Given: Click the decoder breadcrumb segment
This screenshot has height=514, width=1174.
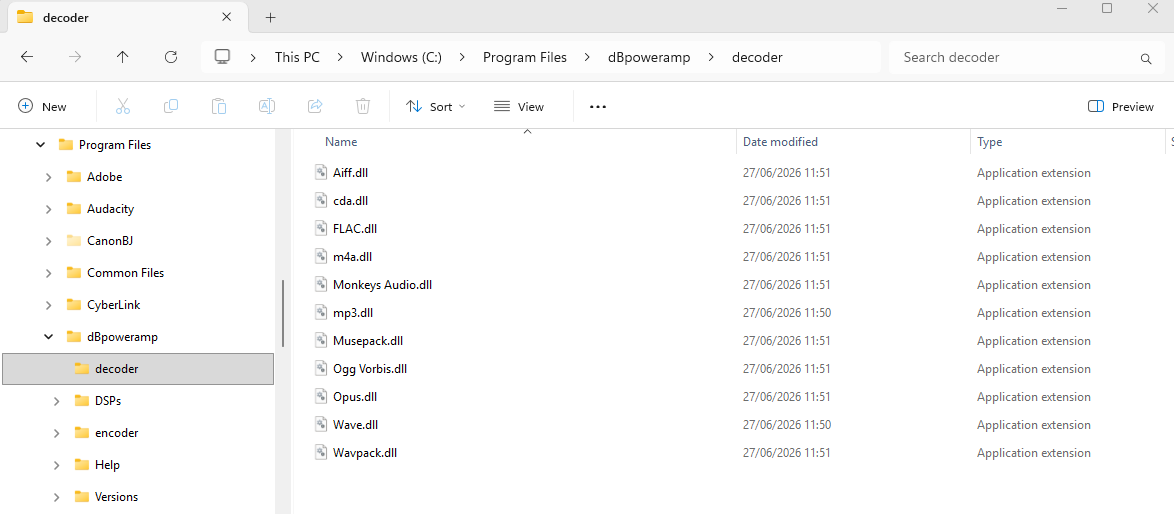Looking at the screenshot, I should [757, 57].
